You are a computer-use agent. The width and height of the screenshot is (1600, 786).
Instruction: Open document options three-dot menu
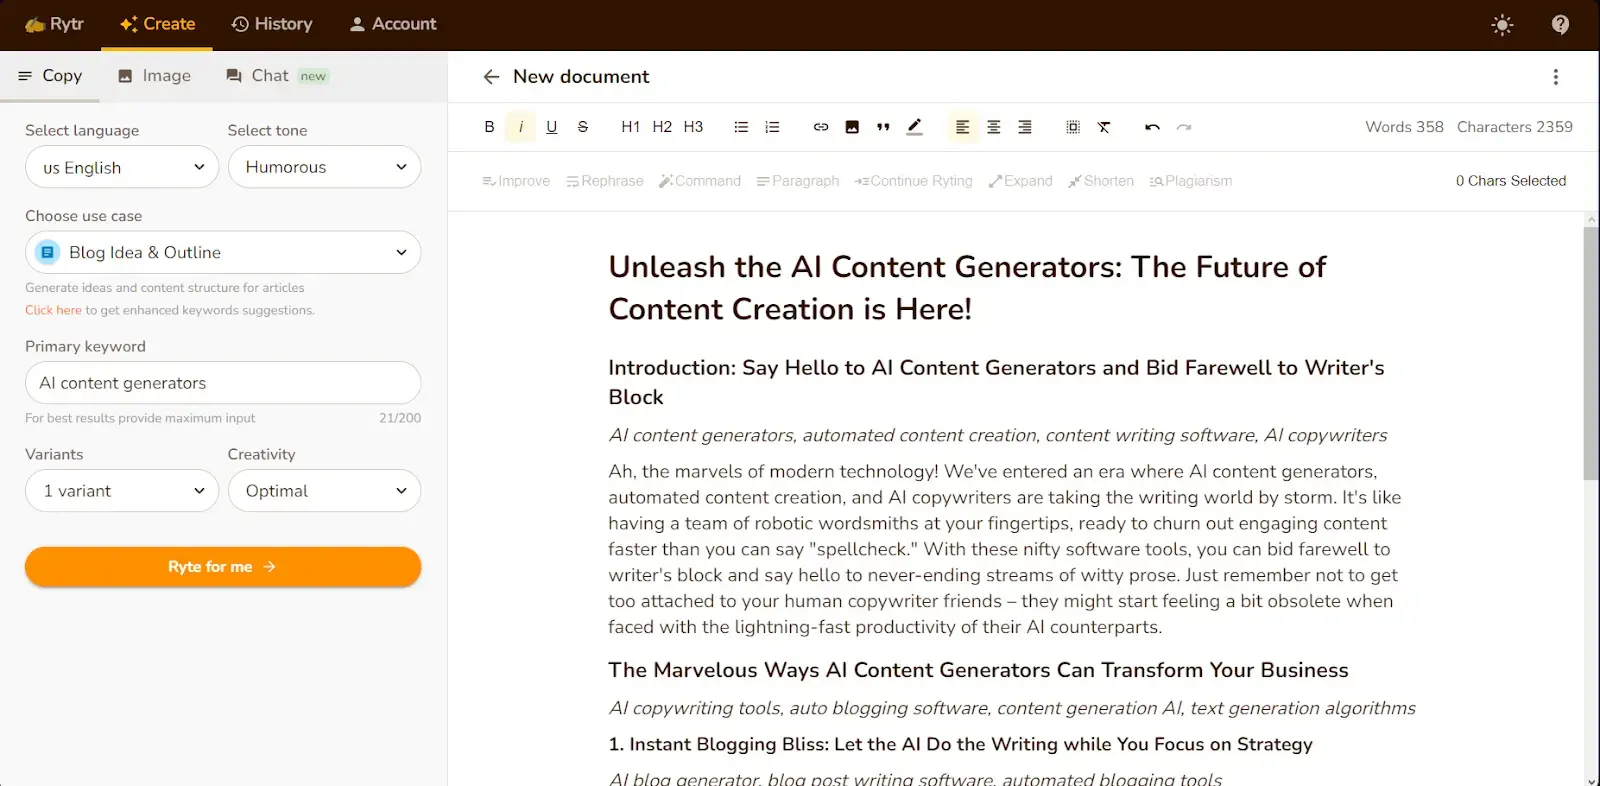coord(1555,77)
